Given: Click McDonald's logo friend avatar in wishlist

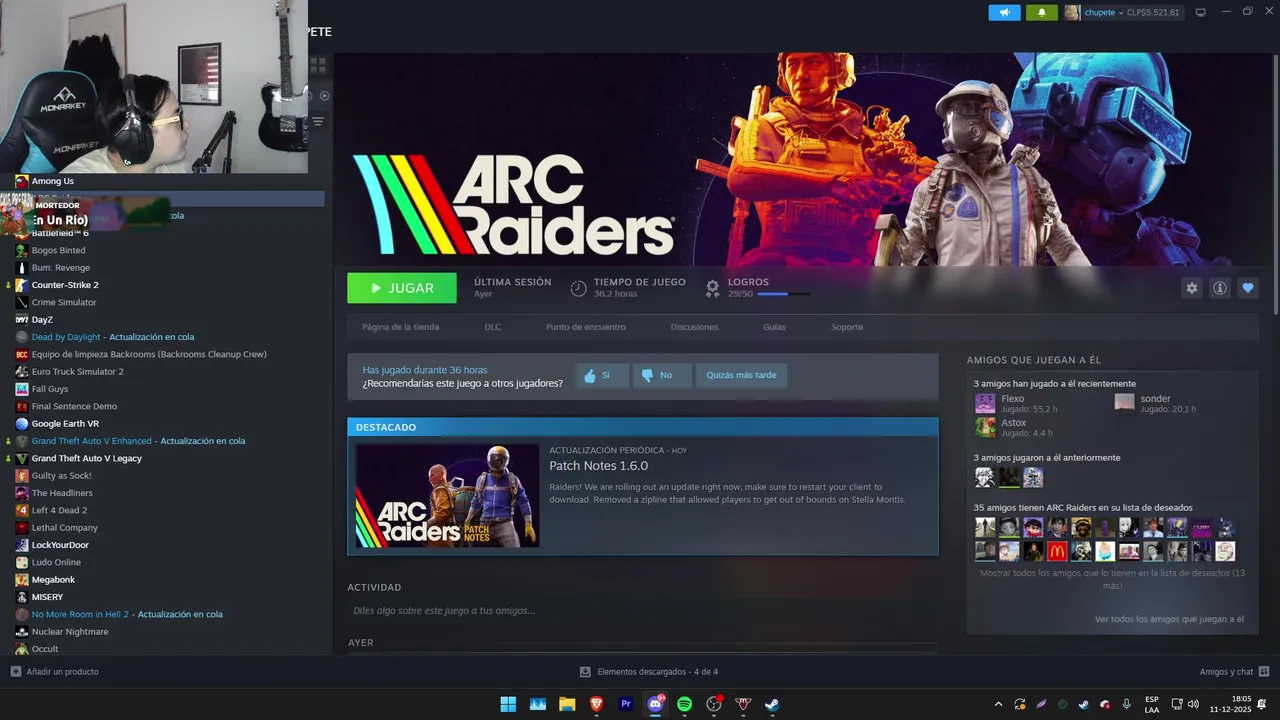Looking at the screenshot, I should [1057, 551].
